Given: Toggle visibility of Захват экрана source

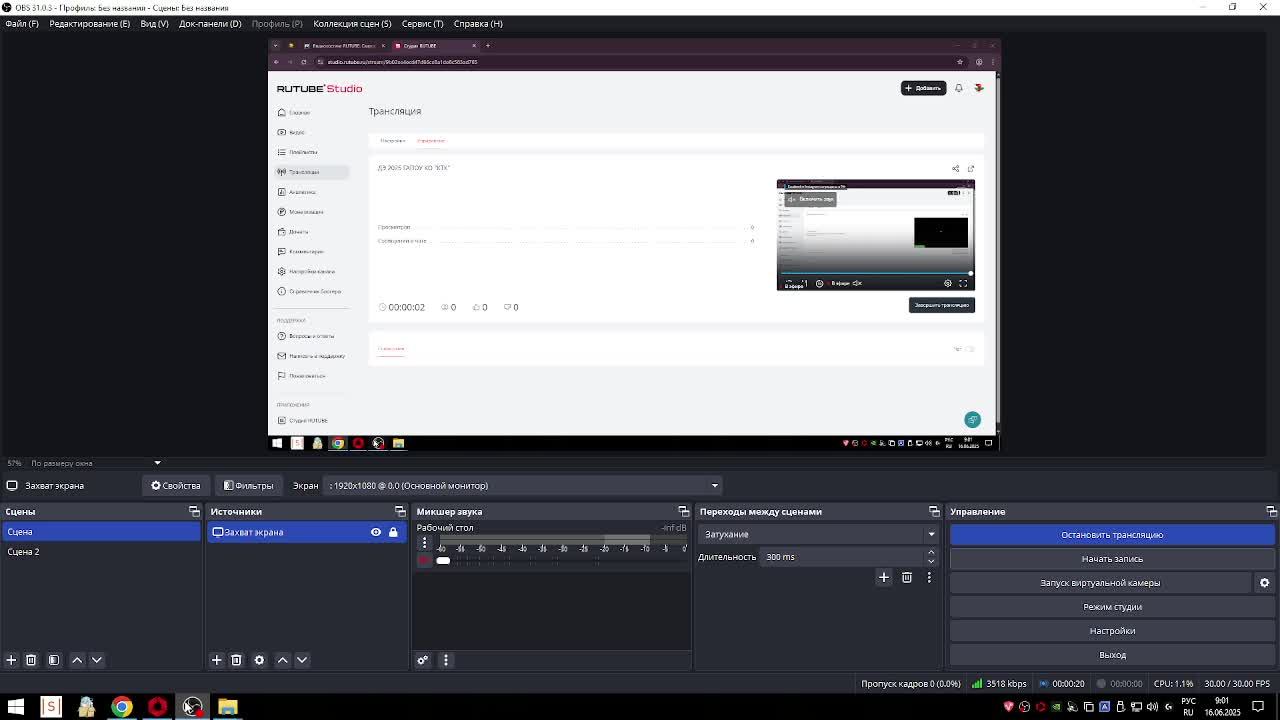Looking at the screenshot, I should pyautogui.click(x=376, y=532).
